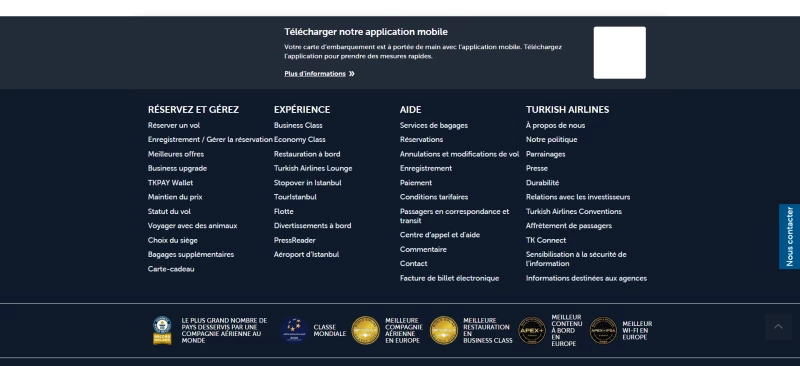Open Services de bagages link

[434, 125]
